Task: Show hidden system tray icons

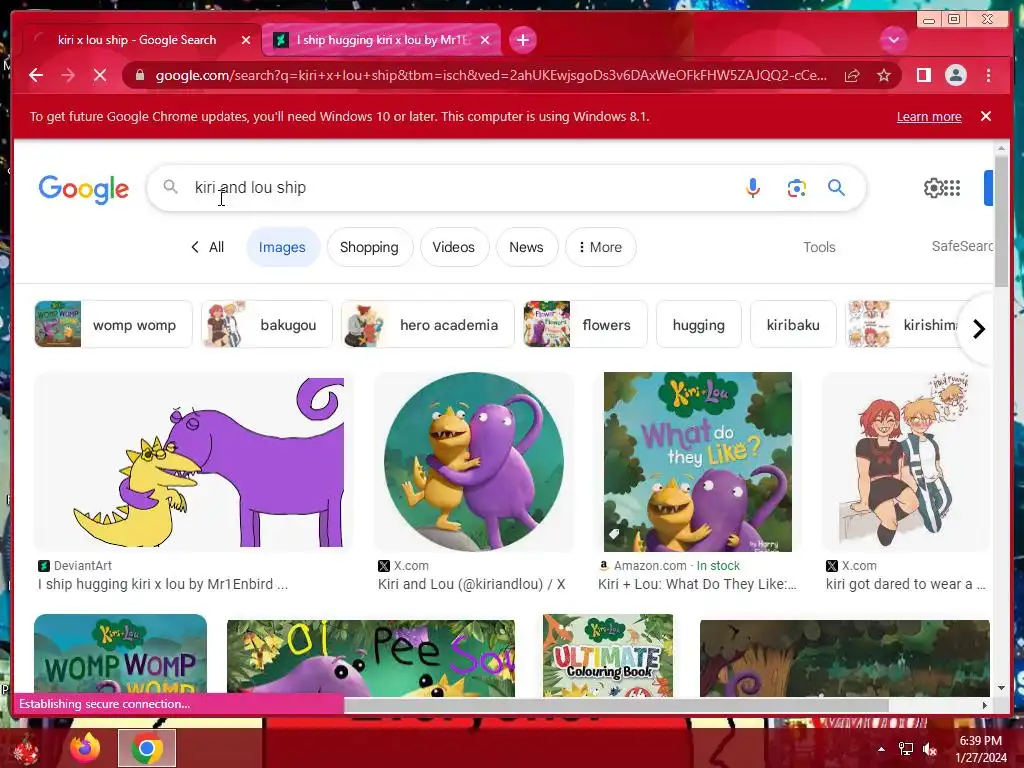Action: click(x=881, y=749)
